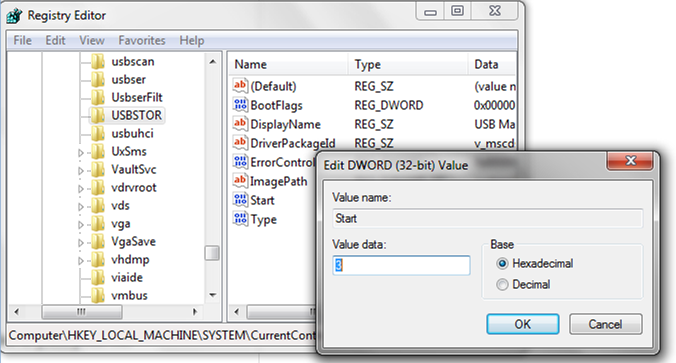Click the tree pane vertical scrollbar thumb
676x363 pixels.
tap(212, 253)
